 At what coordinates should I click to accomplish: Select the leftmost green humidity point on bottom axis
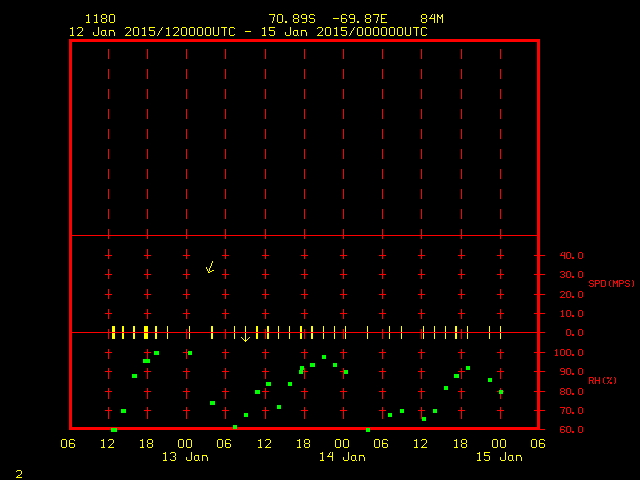[114, 429]
